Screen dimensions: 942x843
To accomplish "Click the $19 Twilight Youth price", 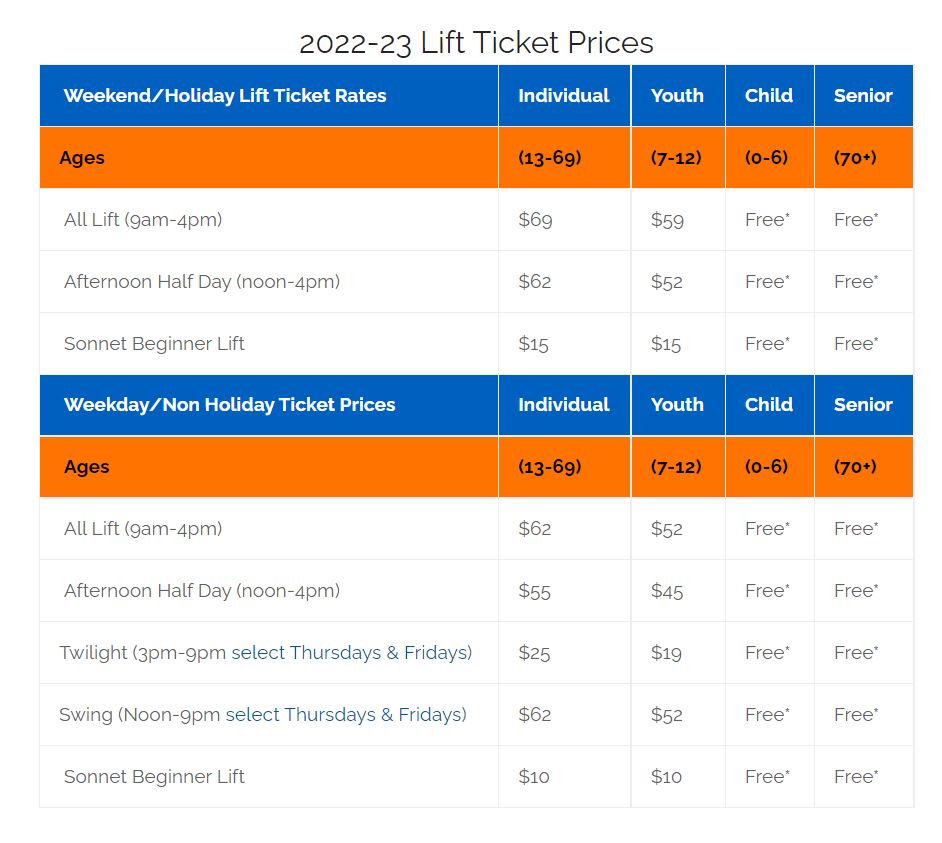I will [x=666, y=653].
